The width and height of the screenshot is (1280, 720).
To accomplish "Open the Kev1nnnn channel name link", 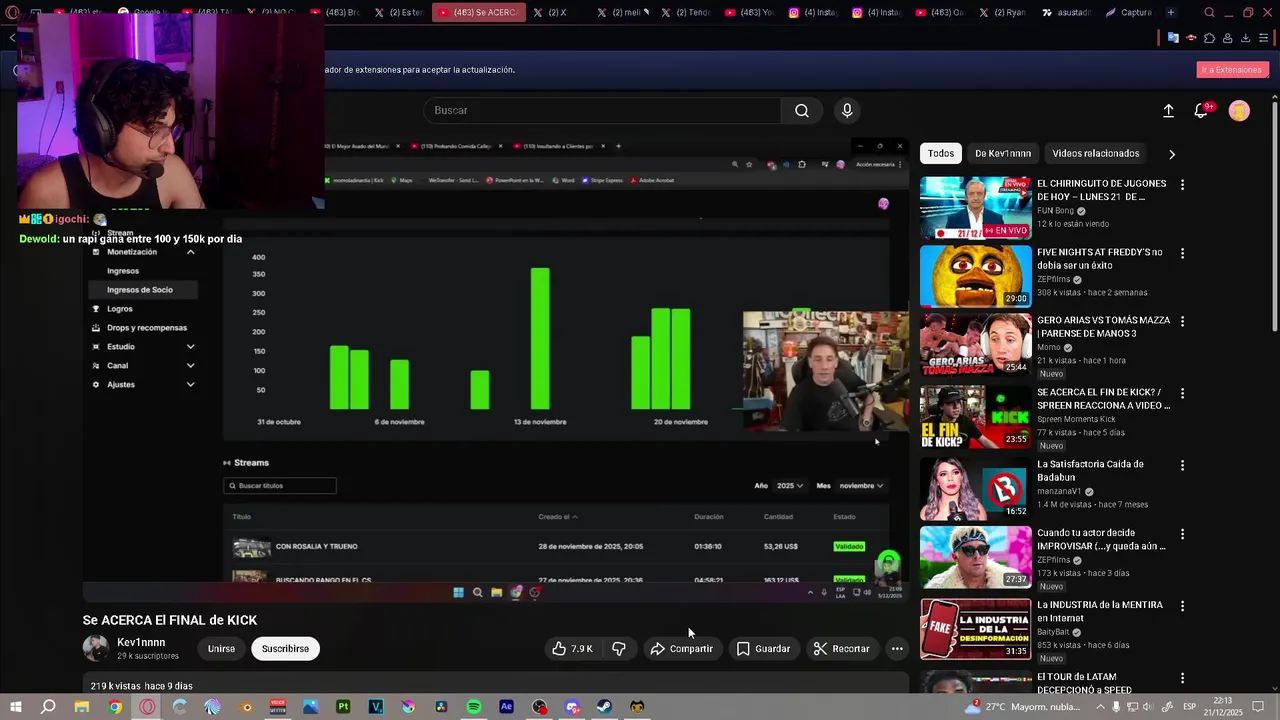I will [141, 643].
